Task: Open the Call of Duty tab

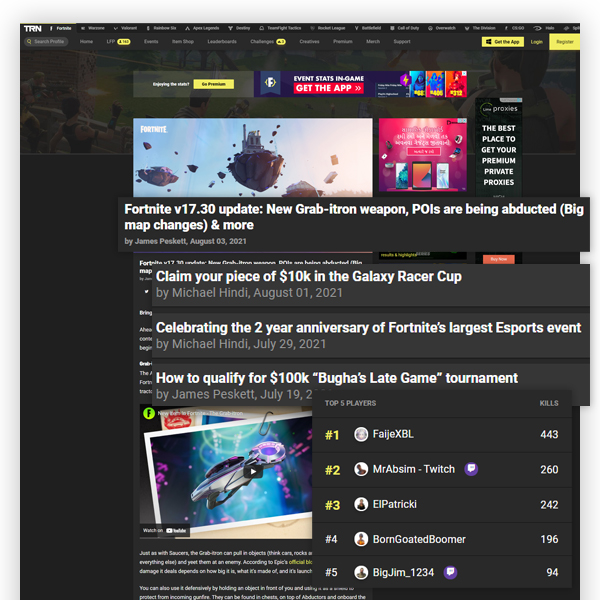Action: tap(404, 28)
